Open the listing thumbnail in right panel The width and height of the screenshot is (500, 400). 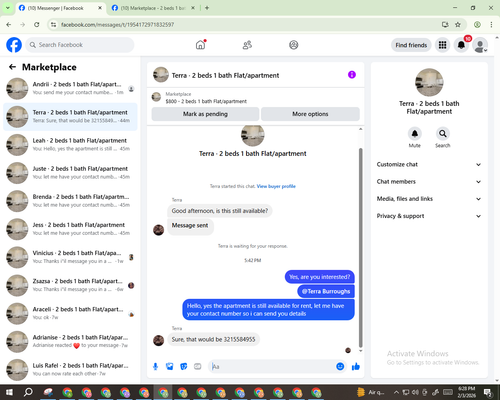(429, 82)
